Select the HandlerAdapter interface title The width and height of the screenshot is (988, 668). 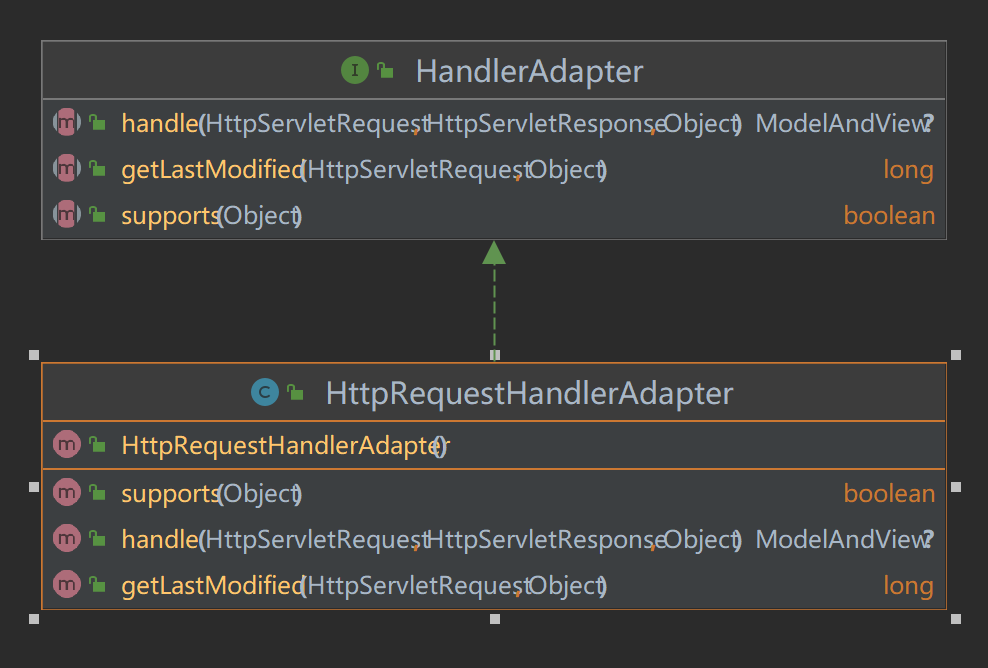[529, 72]
